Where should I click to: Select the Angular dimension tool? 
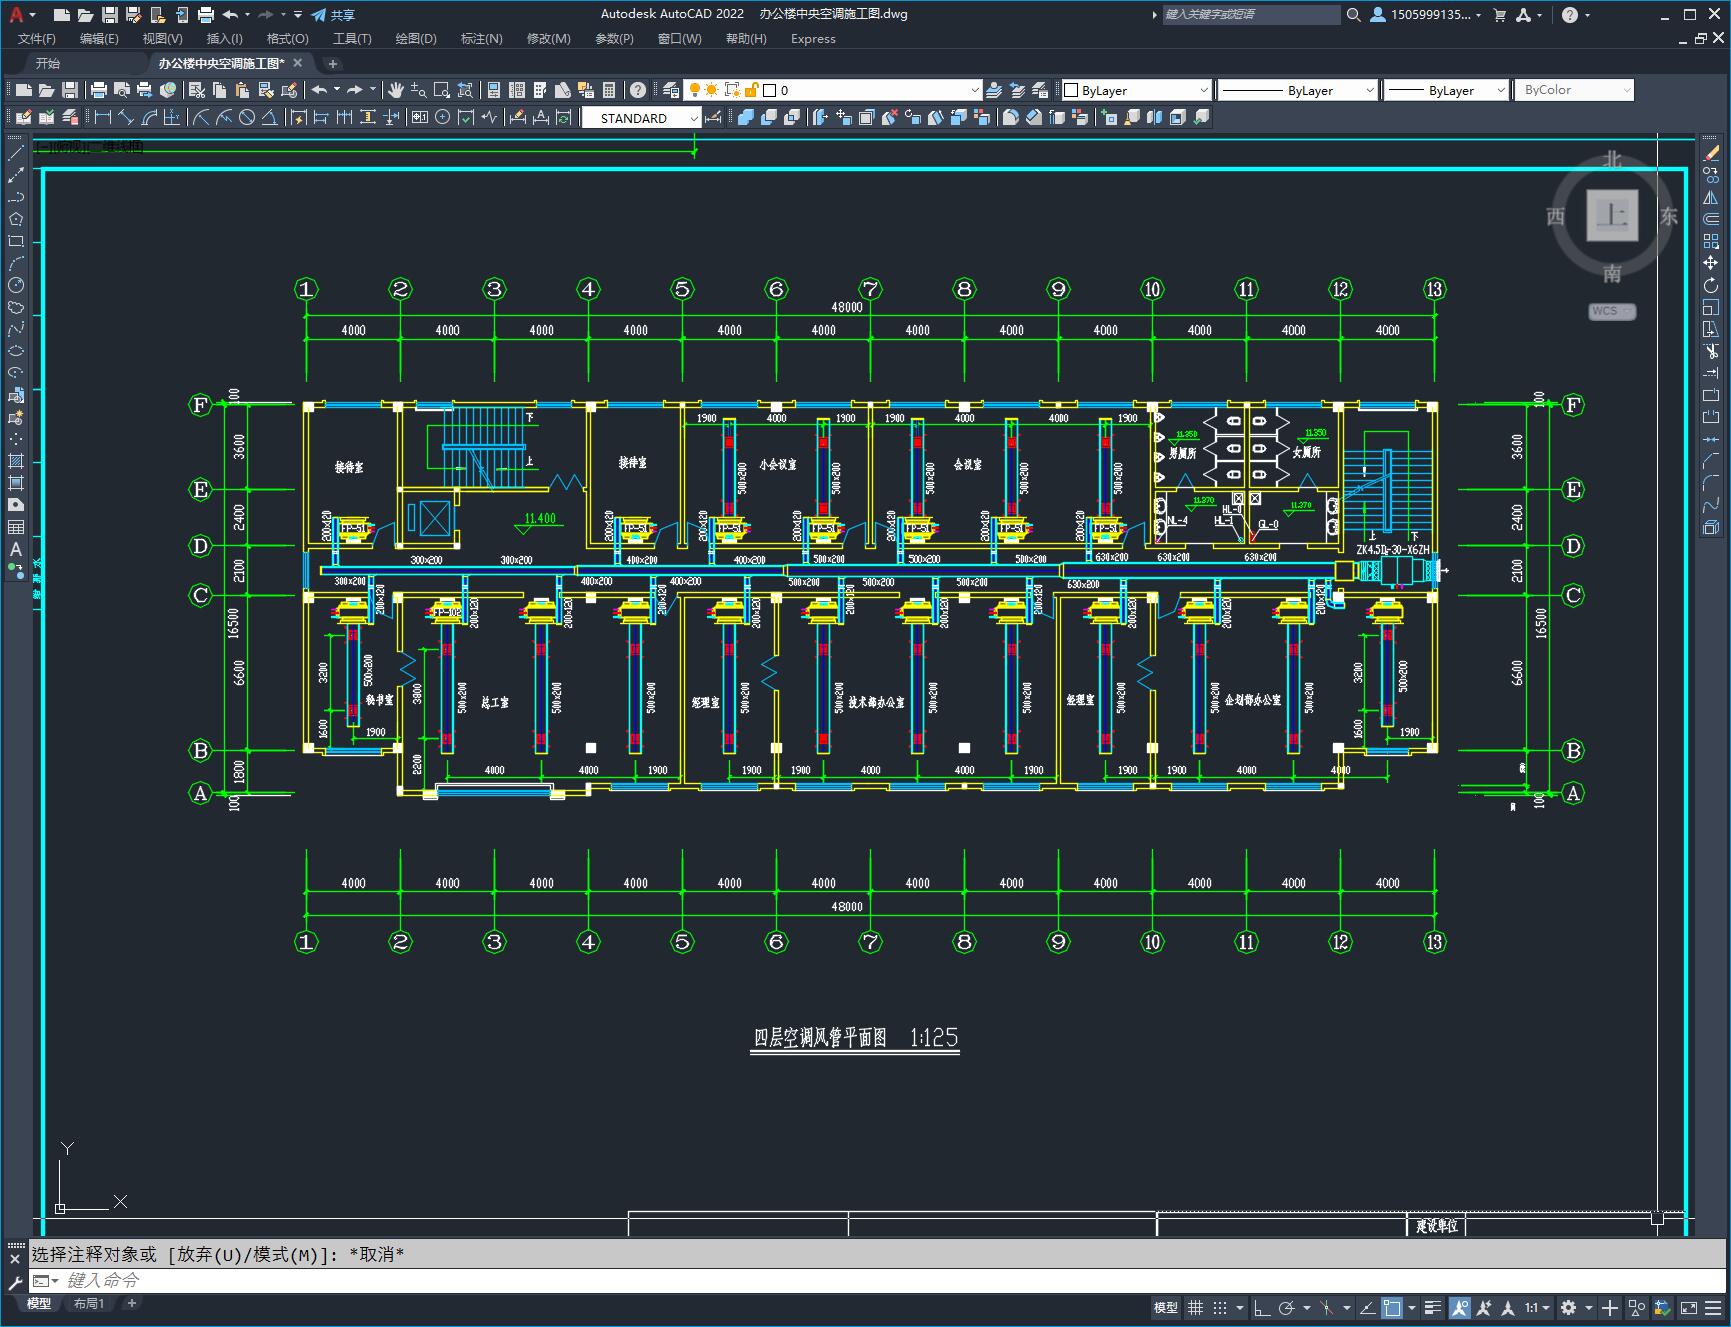tap(270, 118)
